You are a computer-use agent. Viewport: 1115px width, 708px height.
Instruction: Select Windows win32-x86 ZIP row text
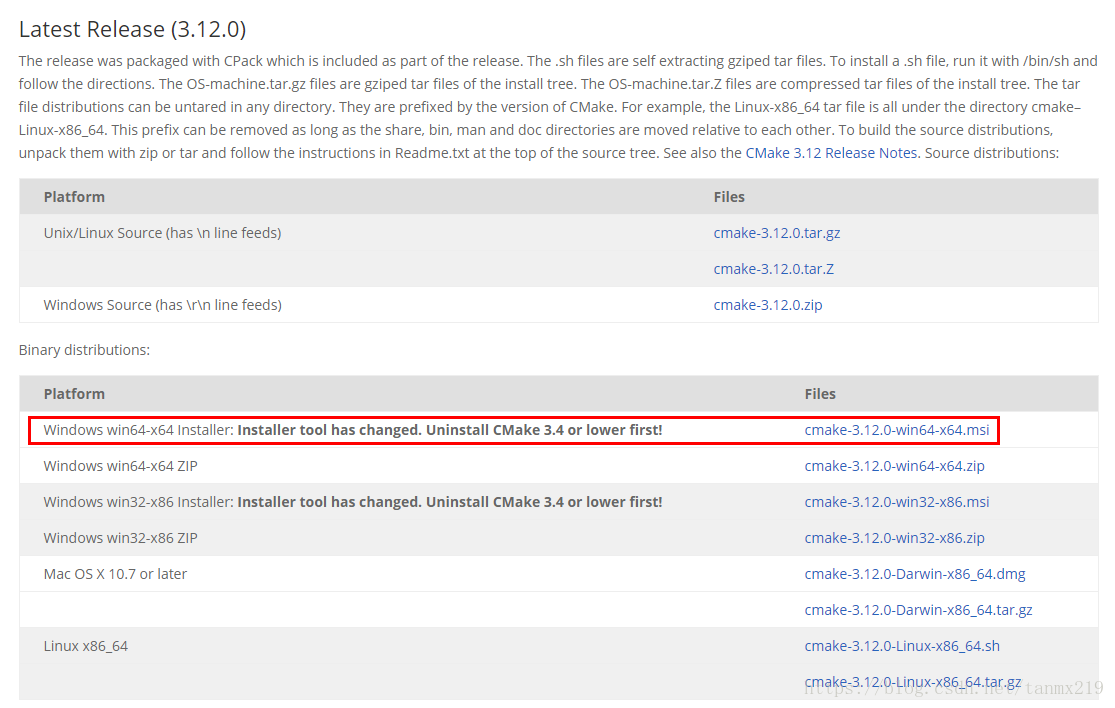120,538
